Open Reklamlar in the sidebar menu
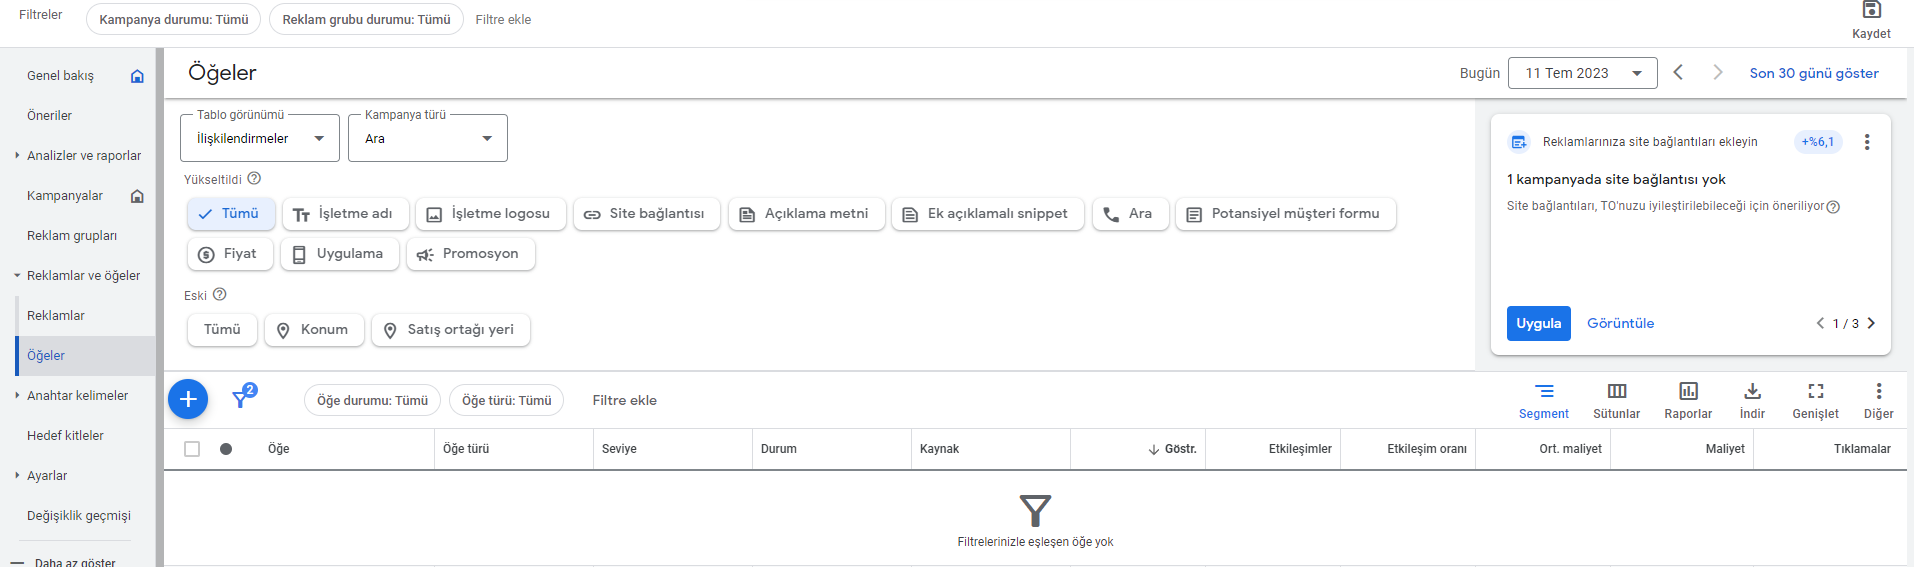Screen dimensions: 1914x567 [x=56, y=315]
